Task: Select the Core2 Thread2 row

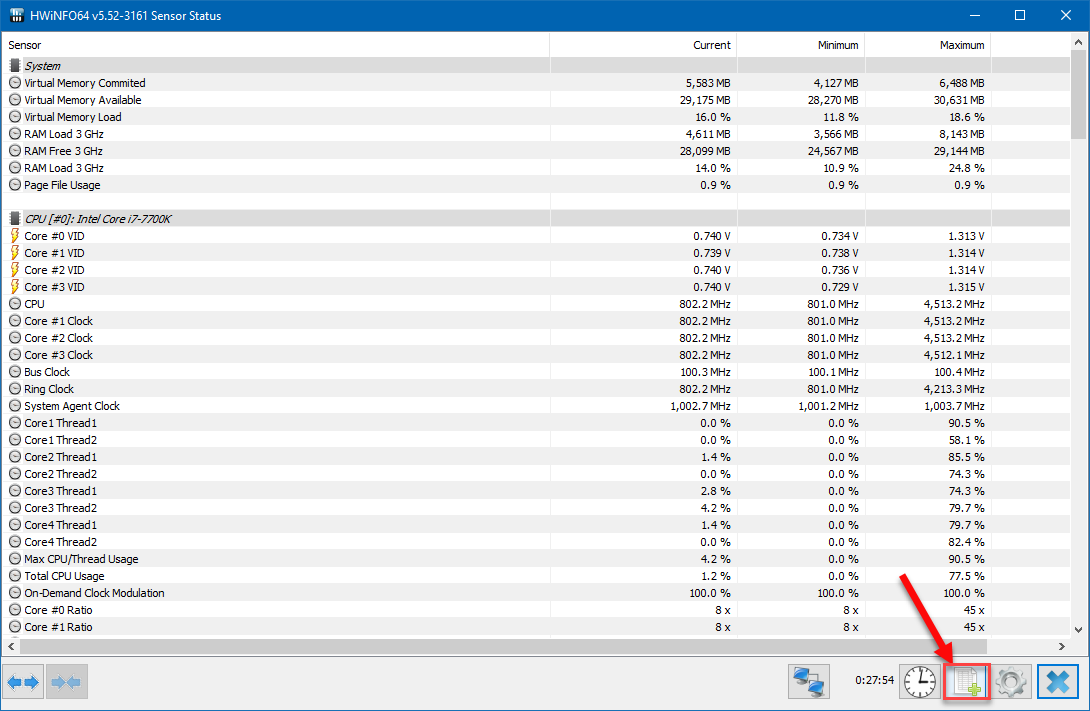Action: click(x=536, y=474)
